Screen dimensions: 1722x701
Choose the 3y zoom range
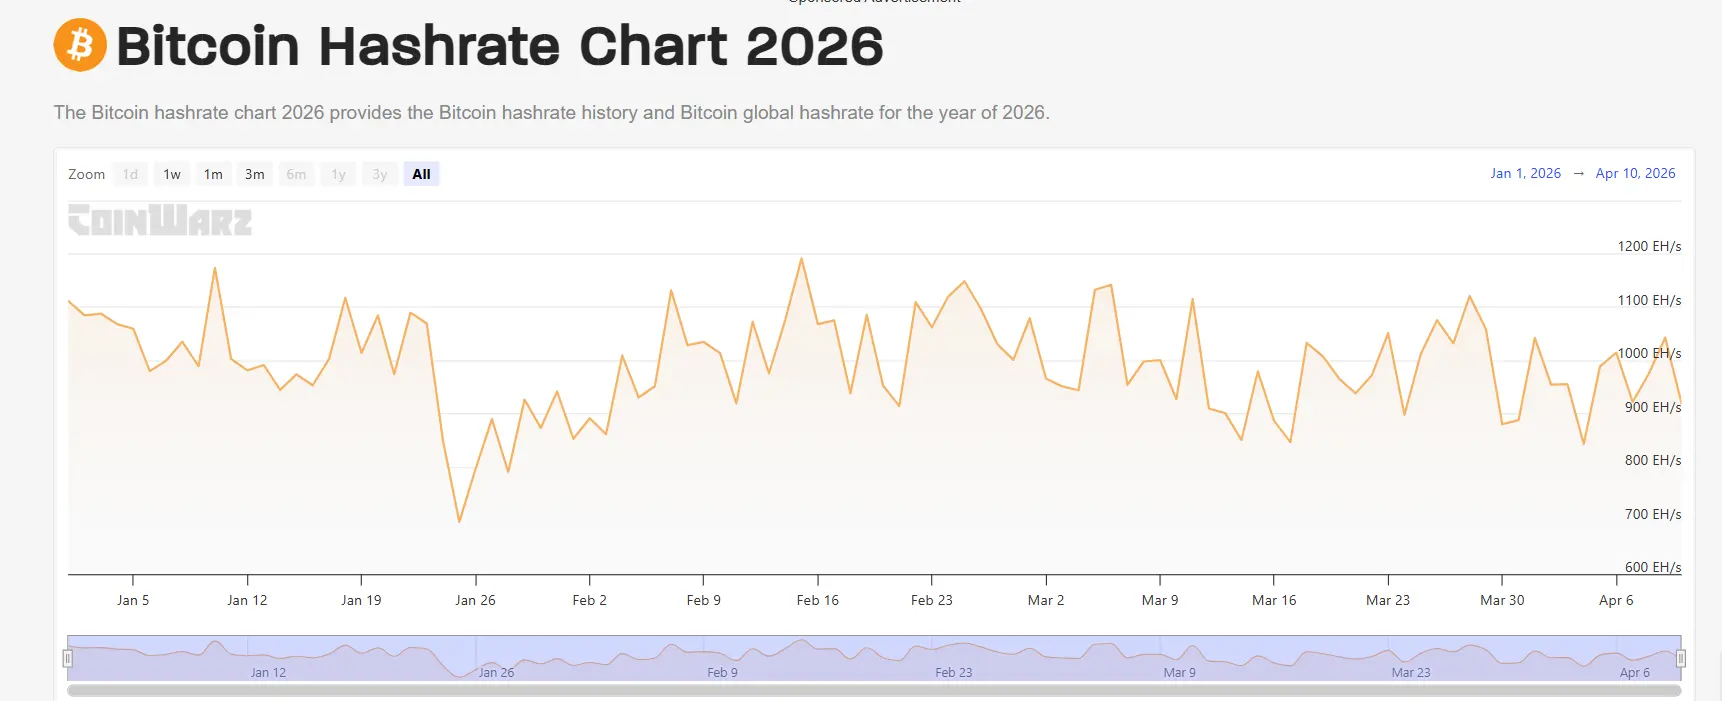coord(379,174)
